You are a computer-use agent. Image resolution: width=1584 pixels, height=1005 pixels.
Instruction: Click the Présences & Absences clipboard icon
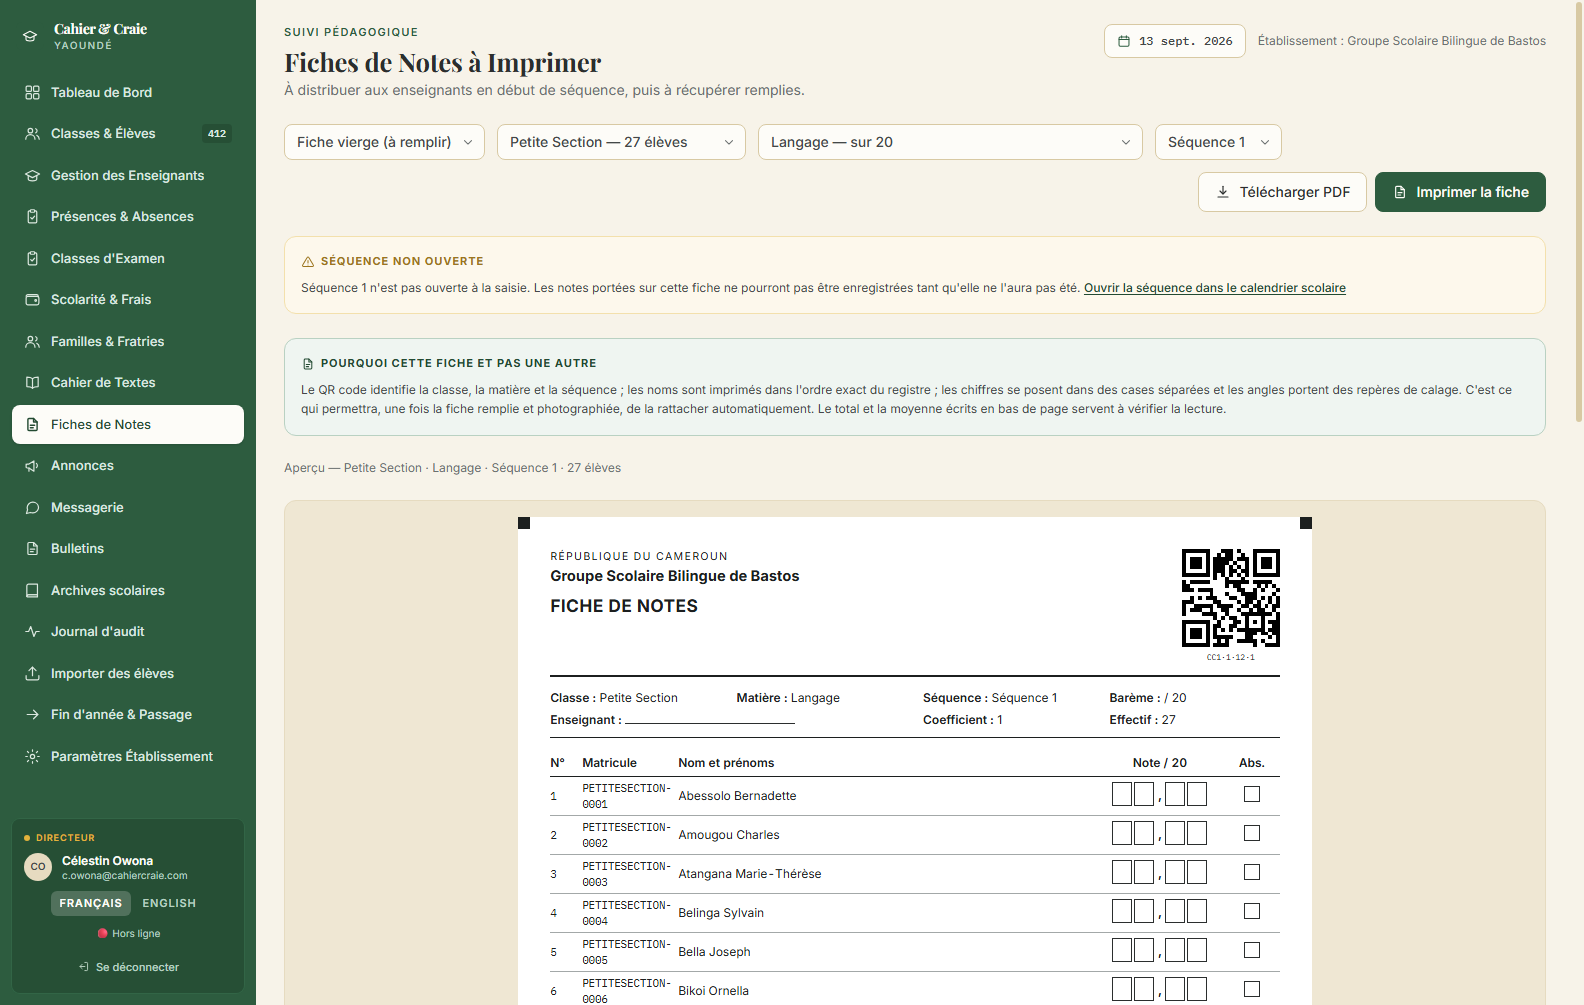(32, 216)
